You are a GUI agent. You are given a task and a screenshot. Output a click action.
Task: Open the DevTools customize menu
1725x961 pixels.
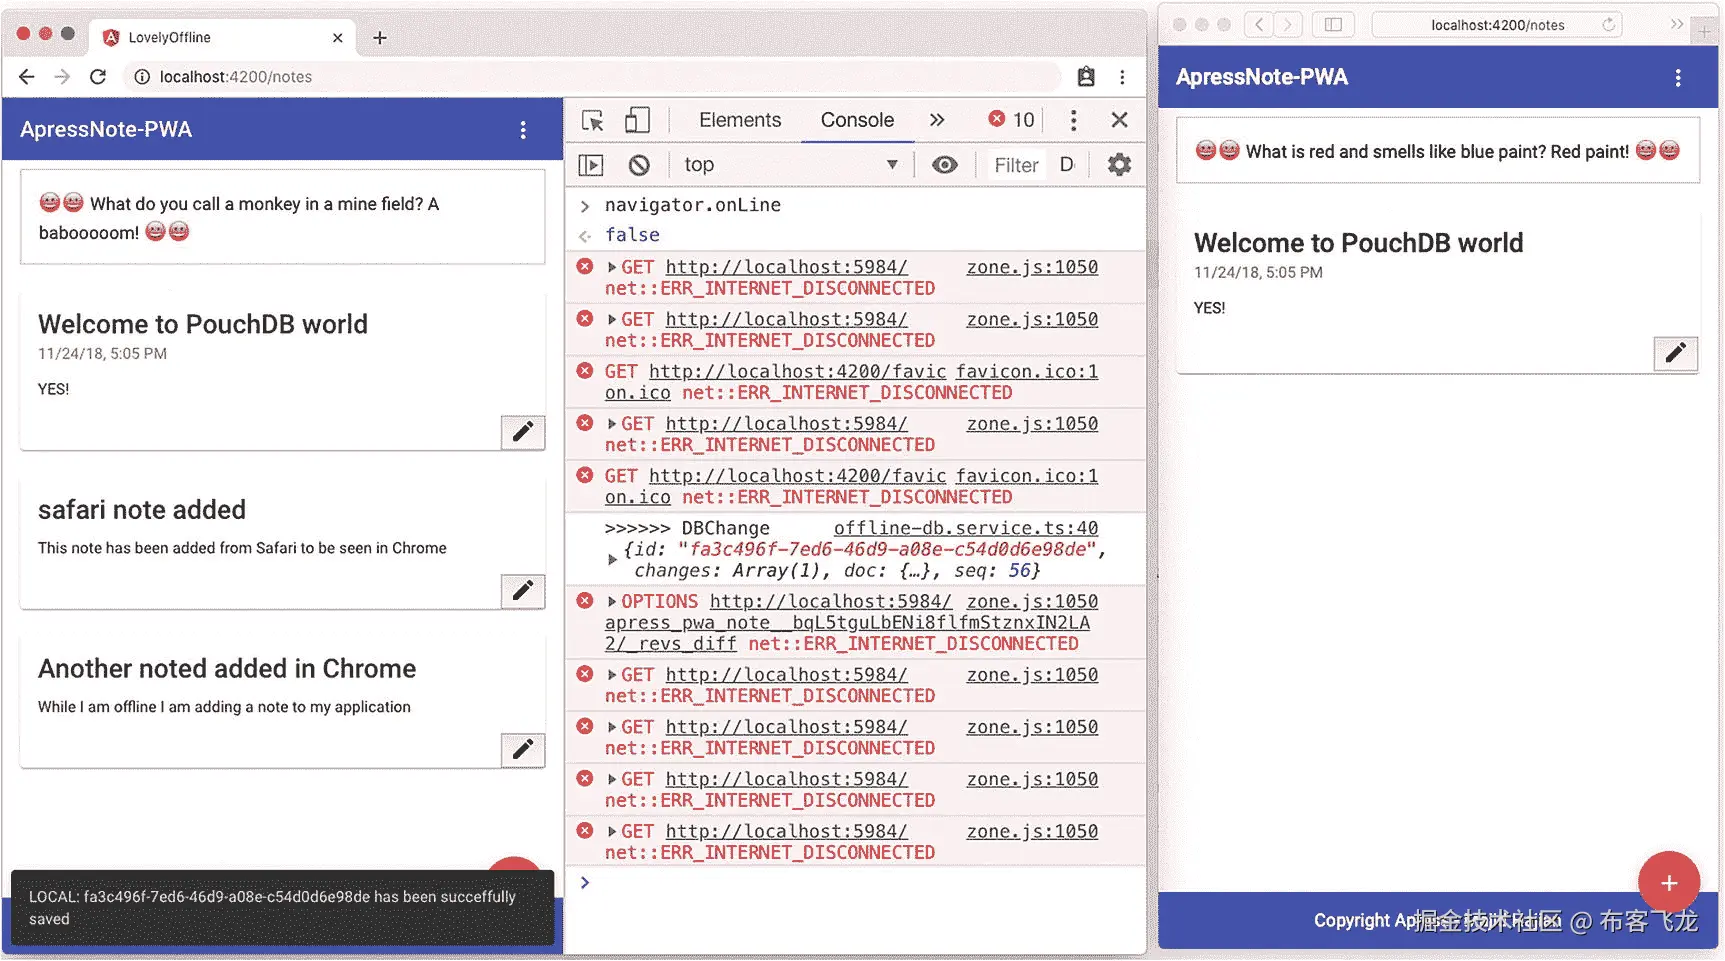1073,121
